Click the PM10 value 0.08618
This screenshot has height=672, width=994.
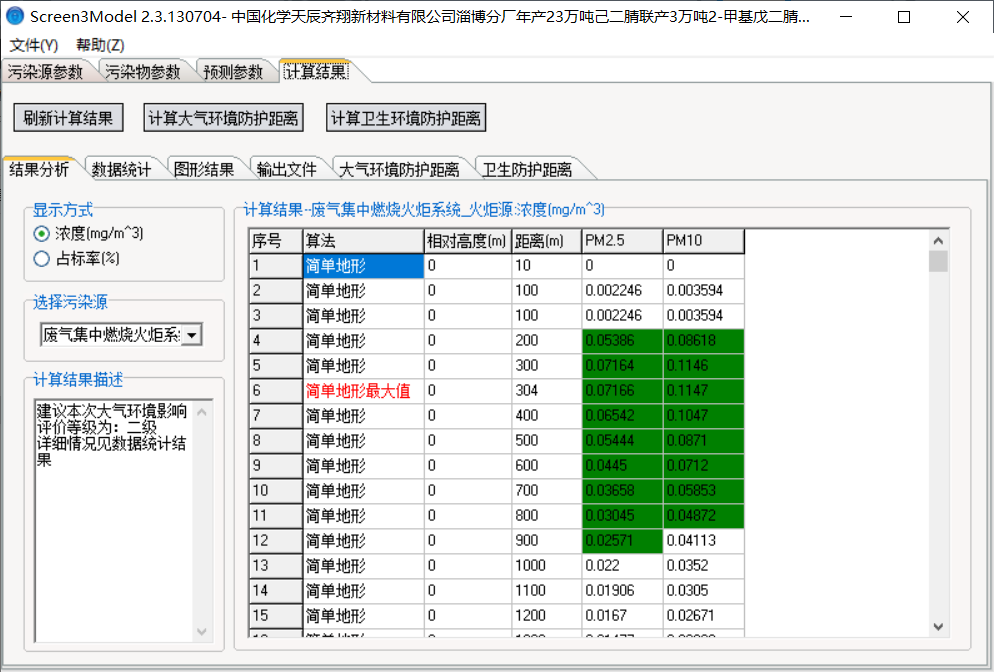coord(704,340)
